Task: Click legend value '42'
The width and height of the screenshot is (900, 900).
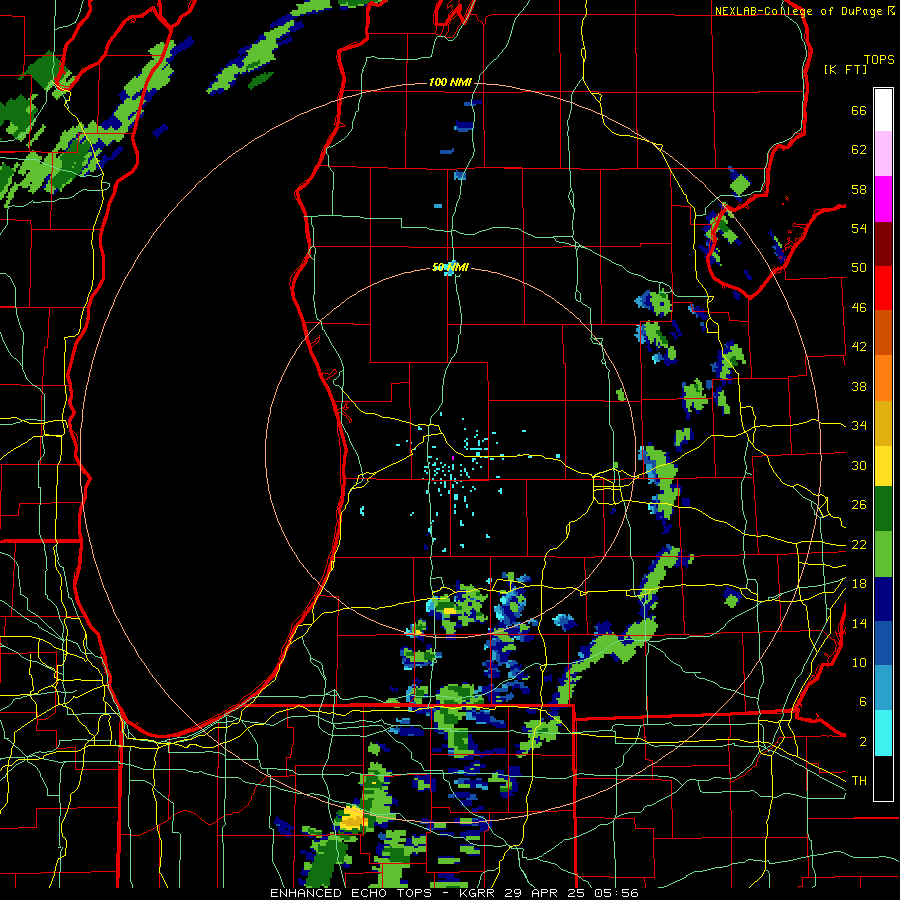Action: tap(859, 347)
